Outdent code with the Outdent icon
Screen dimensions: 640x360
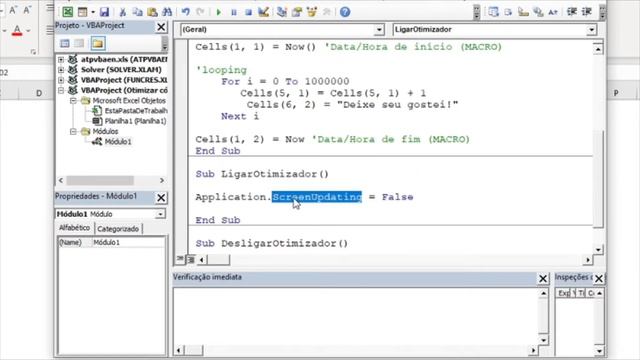pos(587,12)
